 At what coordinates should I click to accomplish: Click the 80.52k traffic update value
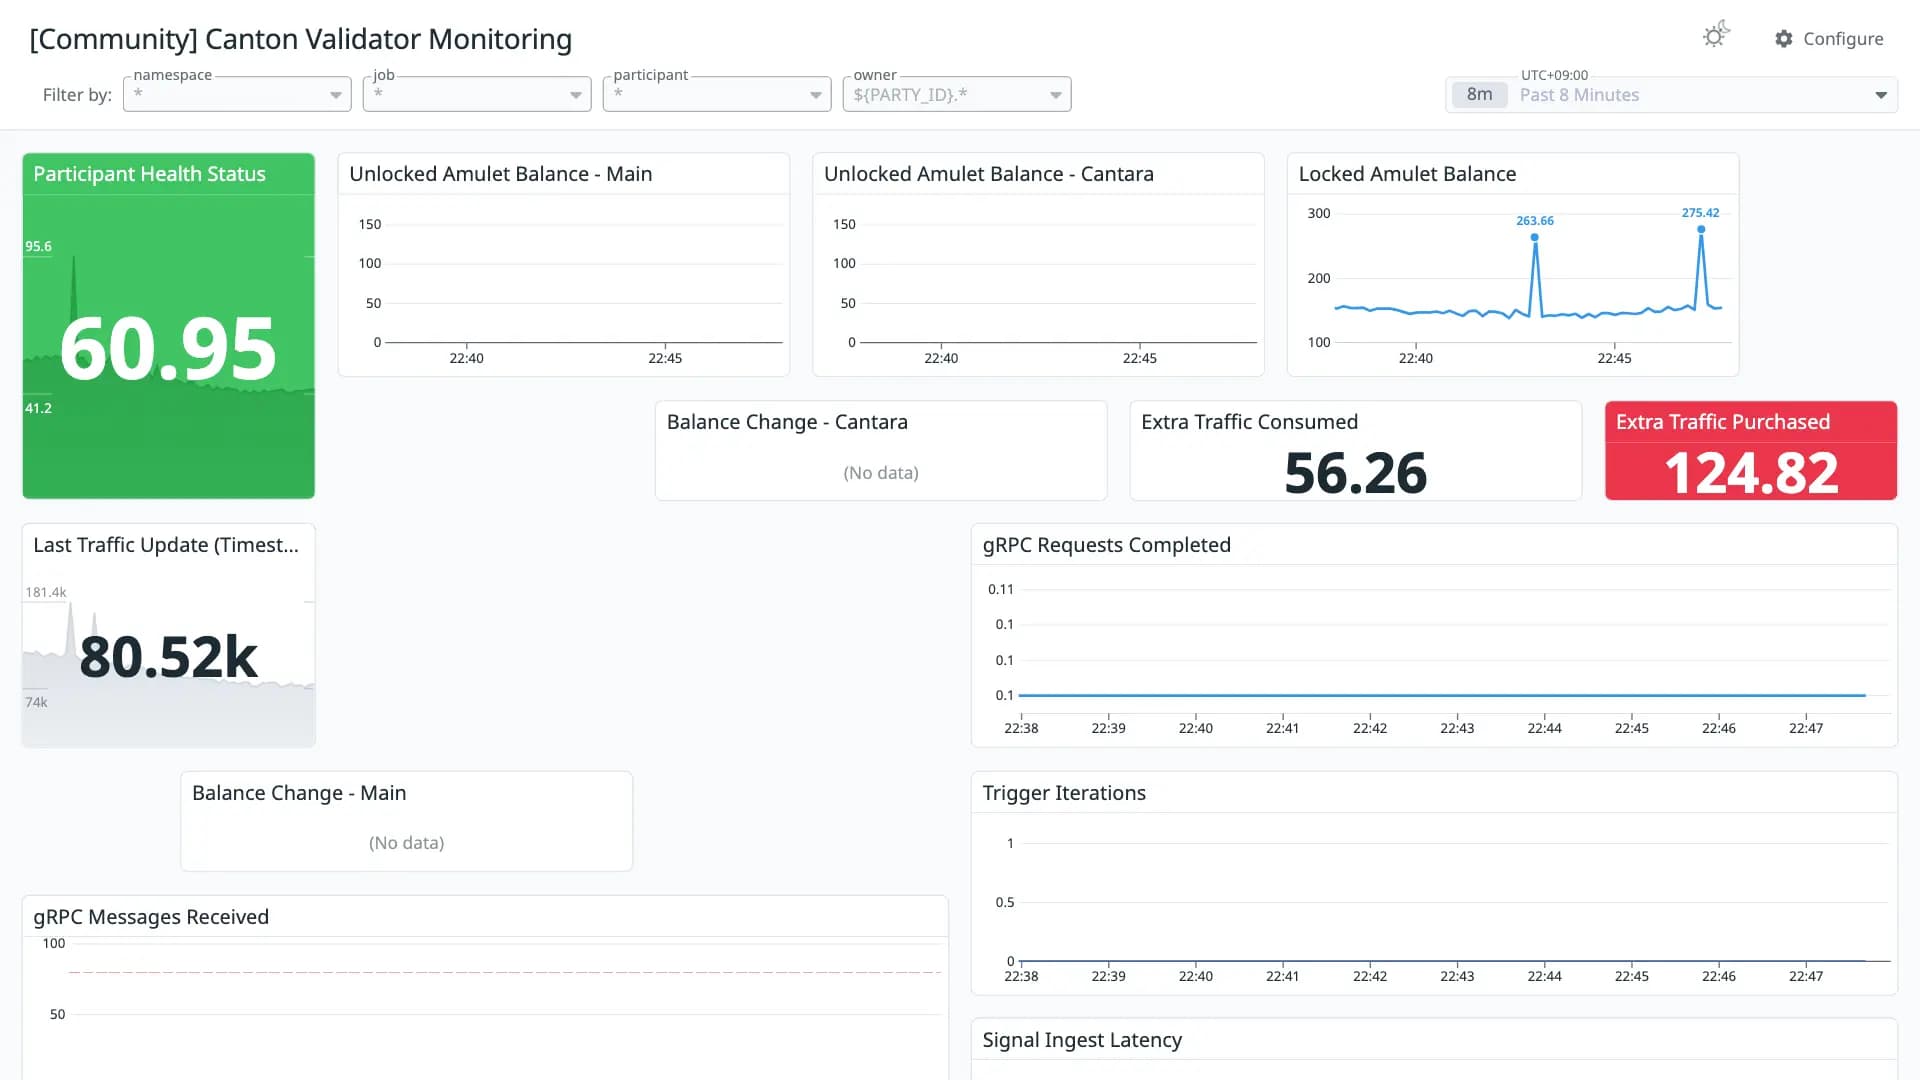click(168, 657)
